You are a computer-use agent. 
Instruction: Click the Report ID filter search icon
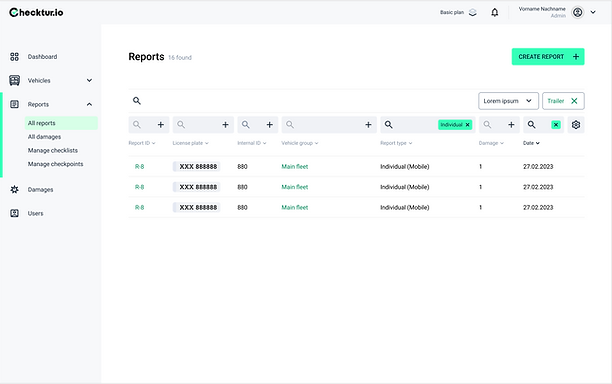(137, 124)
